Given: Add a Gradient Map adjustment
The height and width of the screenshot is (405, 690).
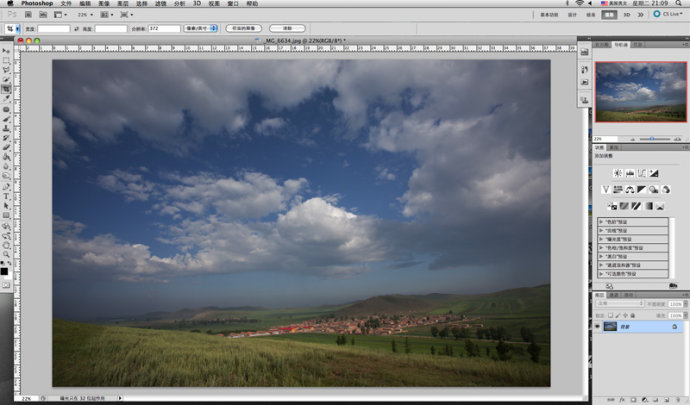Looking at the screenshot, I should coord(649,206).
